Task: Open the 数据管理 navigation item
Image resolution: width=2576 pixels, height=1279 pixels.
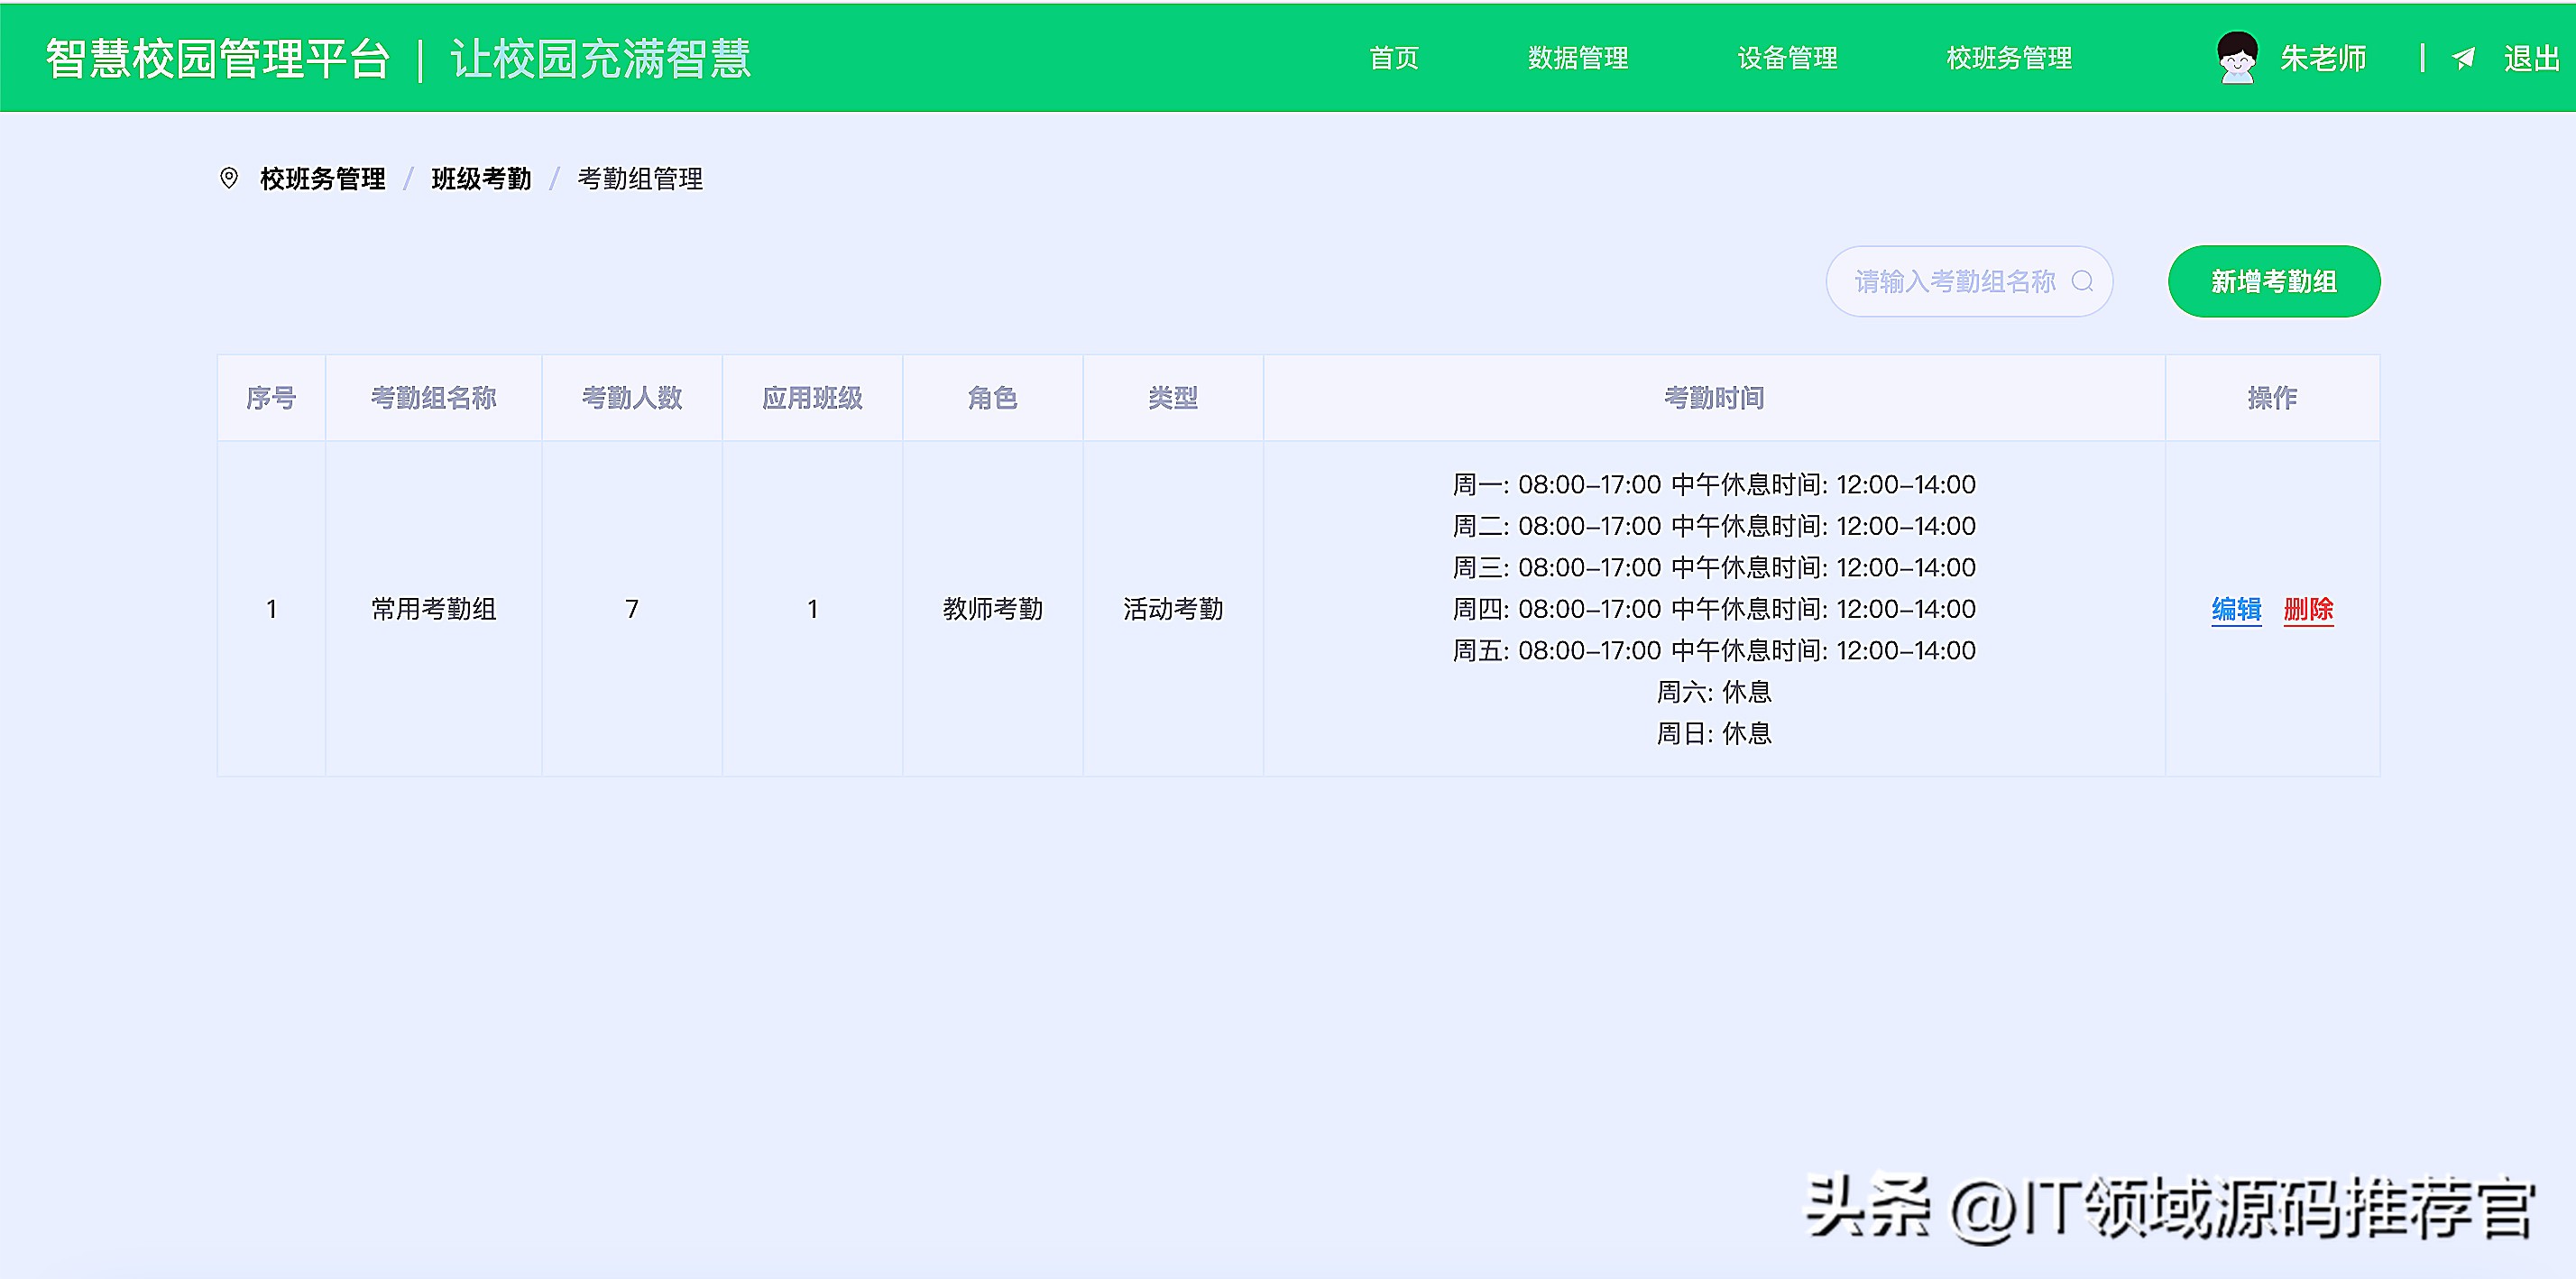Action: point(1578,58)
